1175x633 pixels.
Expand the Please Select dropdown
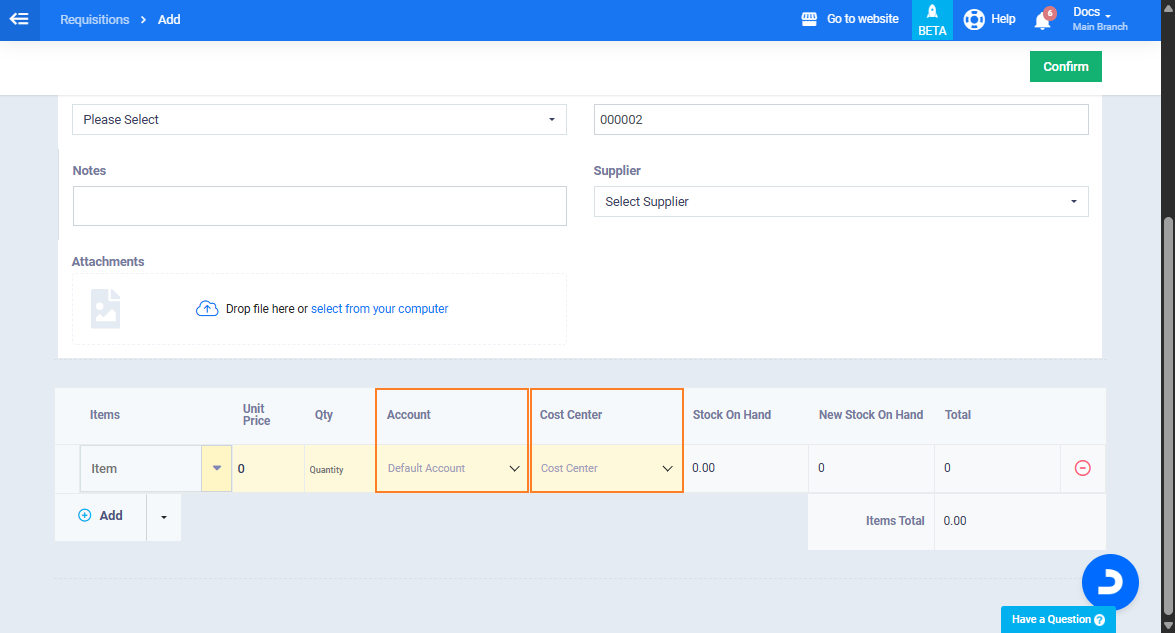(x=319, y=120)
